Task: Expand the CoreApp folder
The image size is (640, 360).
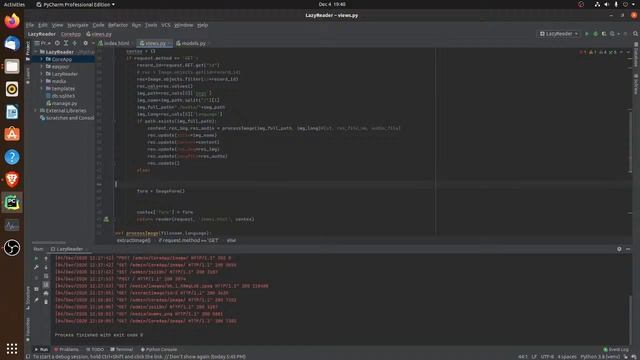Action: [x=41, y=59]
